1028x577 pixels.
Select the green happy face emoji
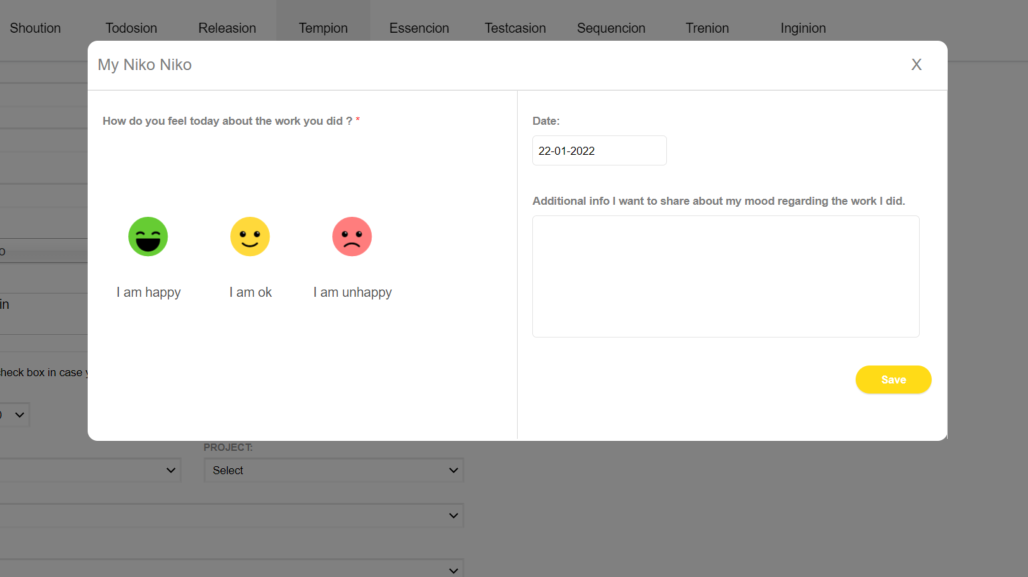[148, 237]
